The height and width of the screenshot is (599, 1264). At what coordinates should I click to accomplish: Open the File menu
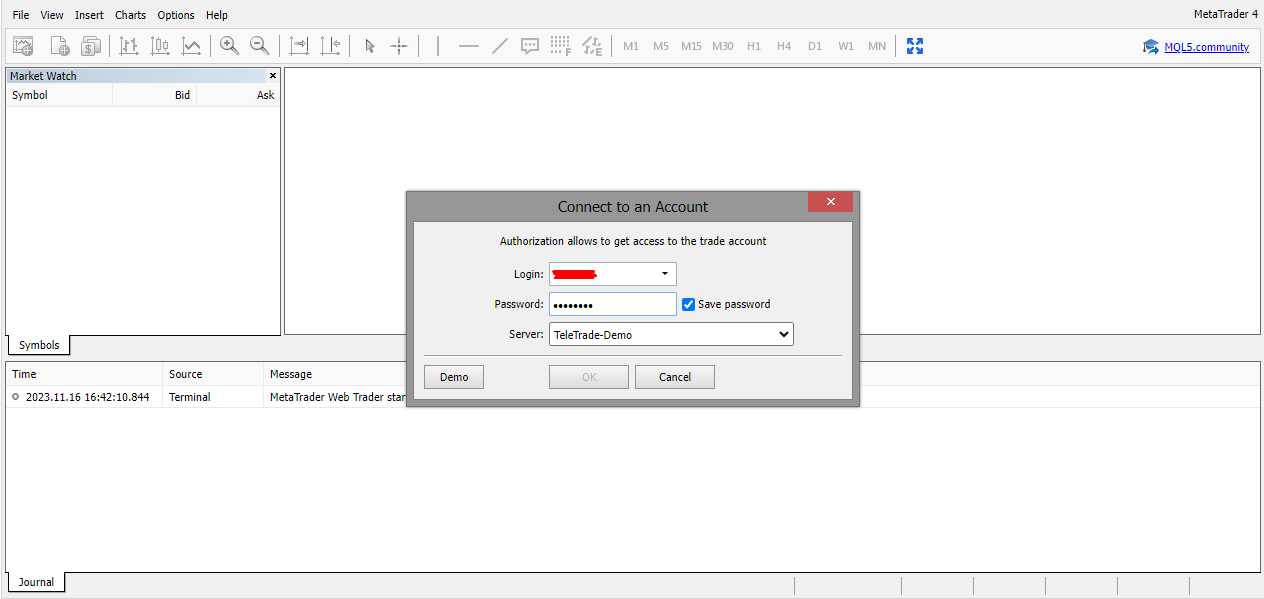pos(21,15)
